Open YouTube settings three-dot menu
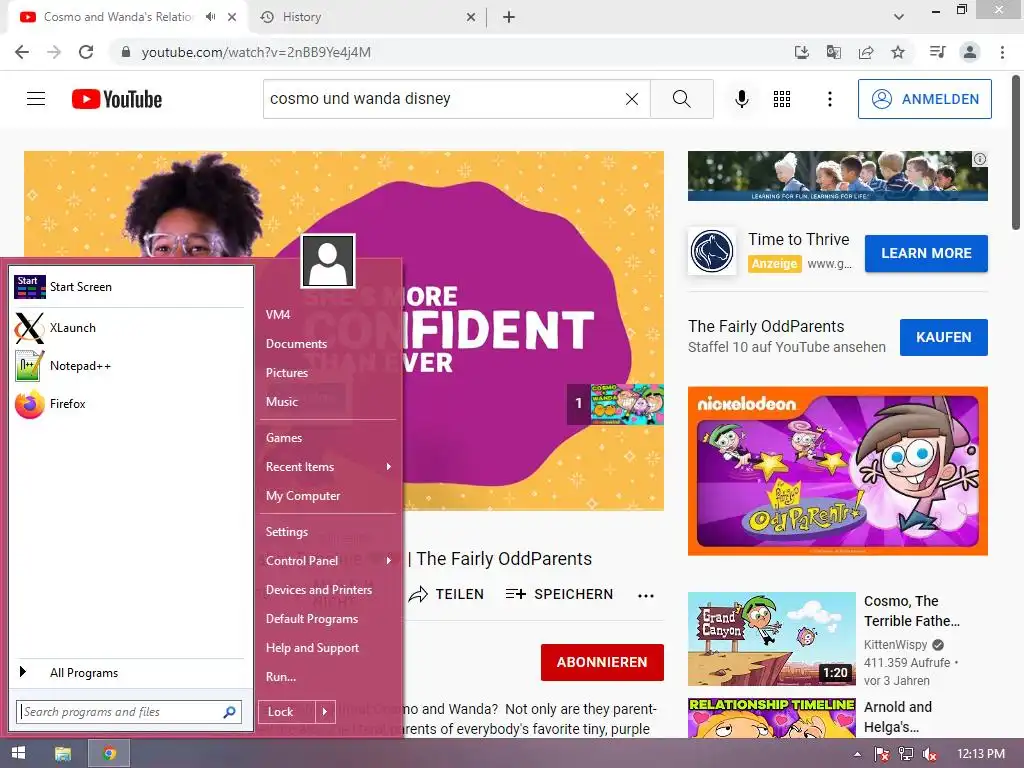The width and height of the screenshot is (1024, 768). pyautogui.click(x=829, y=99)
